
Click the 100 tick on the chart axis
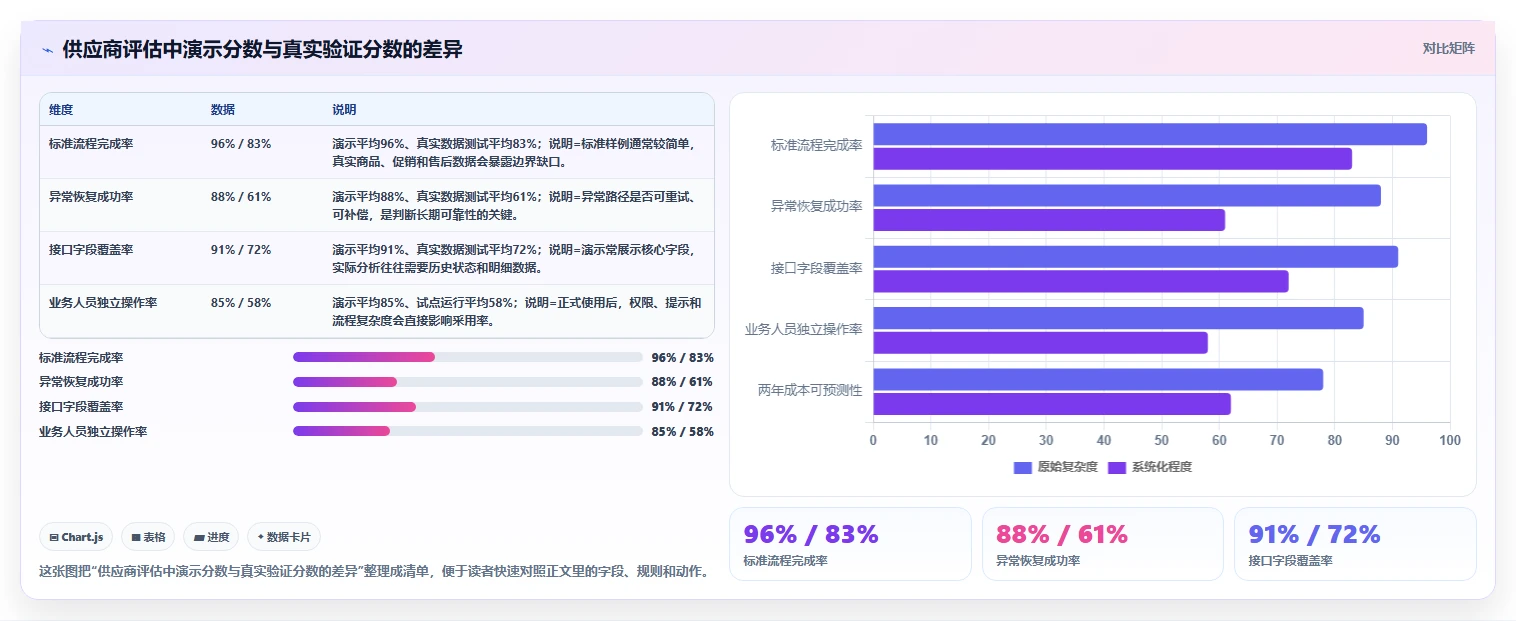(x=1449, y=440)
